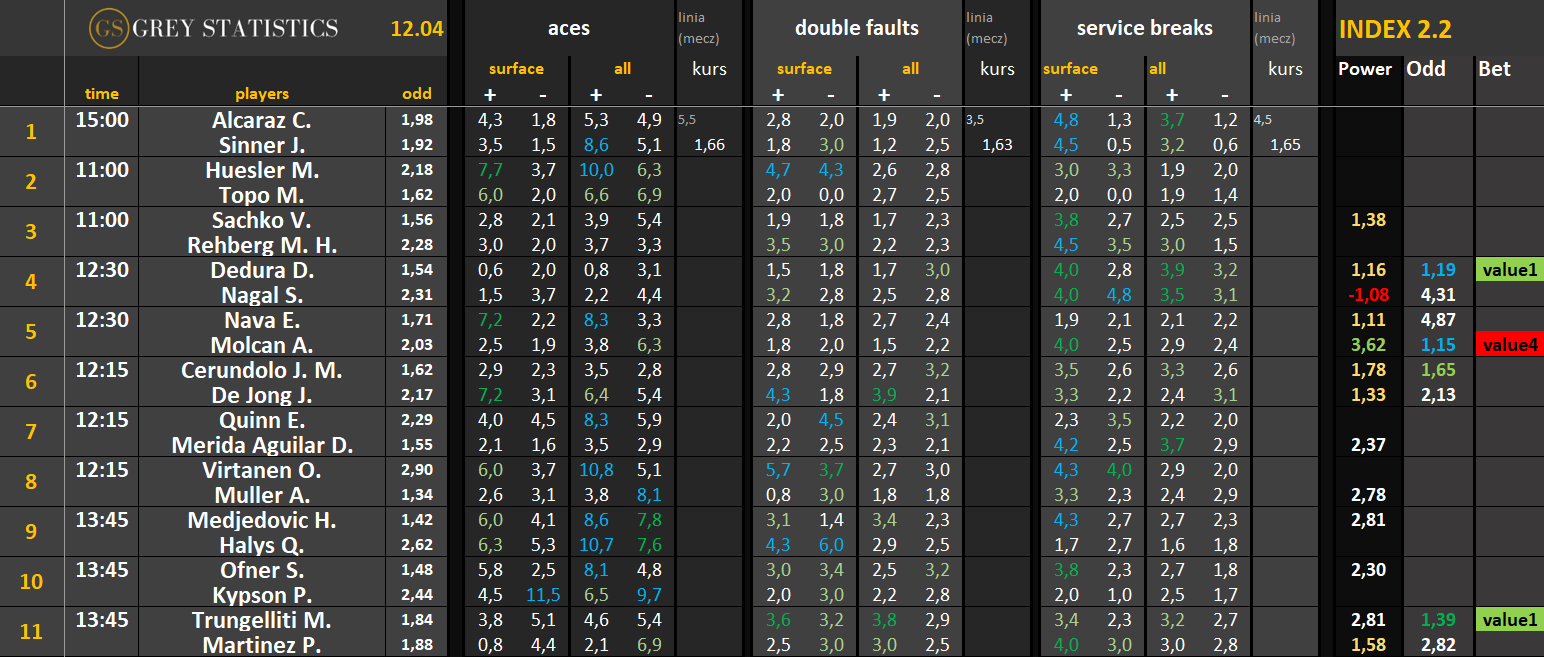Click the red value4 bet cell
Viewport: 1544px width, 657px height.
[x=1508, y=345]
